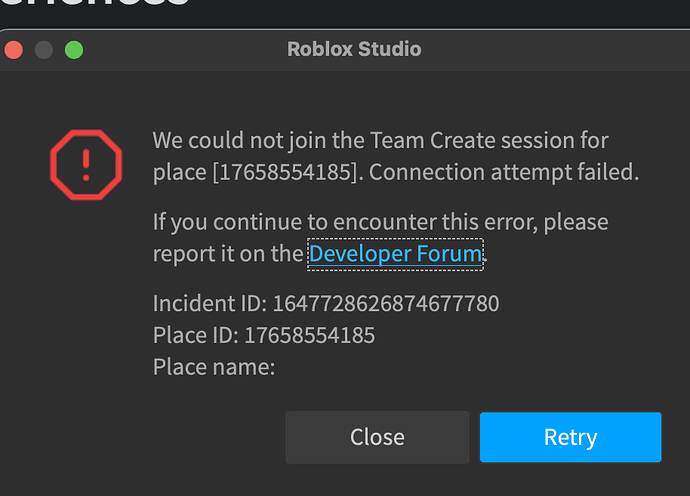Click the Roblox Studio title text
Screen dimensions: 690x496
(x=354, y=49)
